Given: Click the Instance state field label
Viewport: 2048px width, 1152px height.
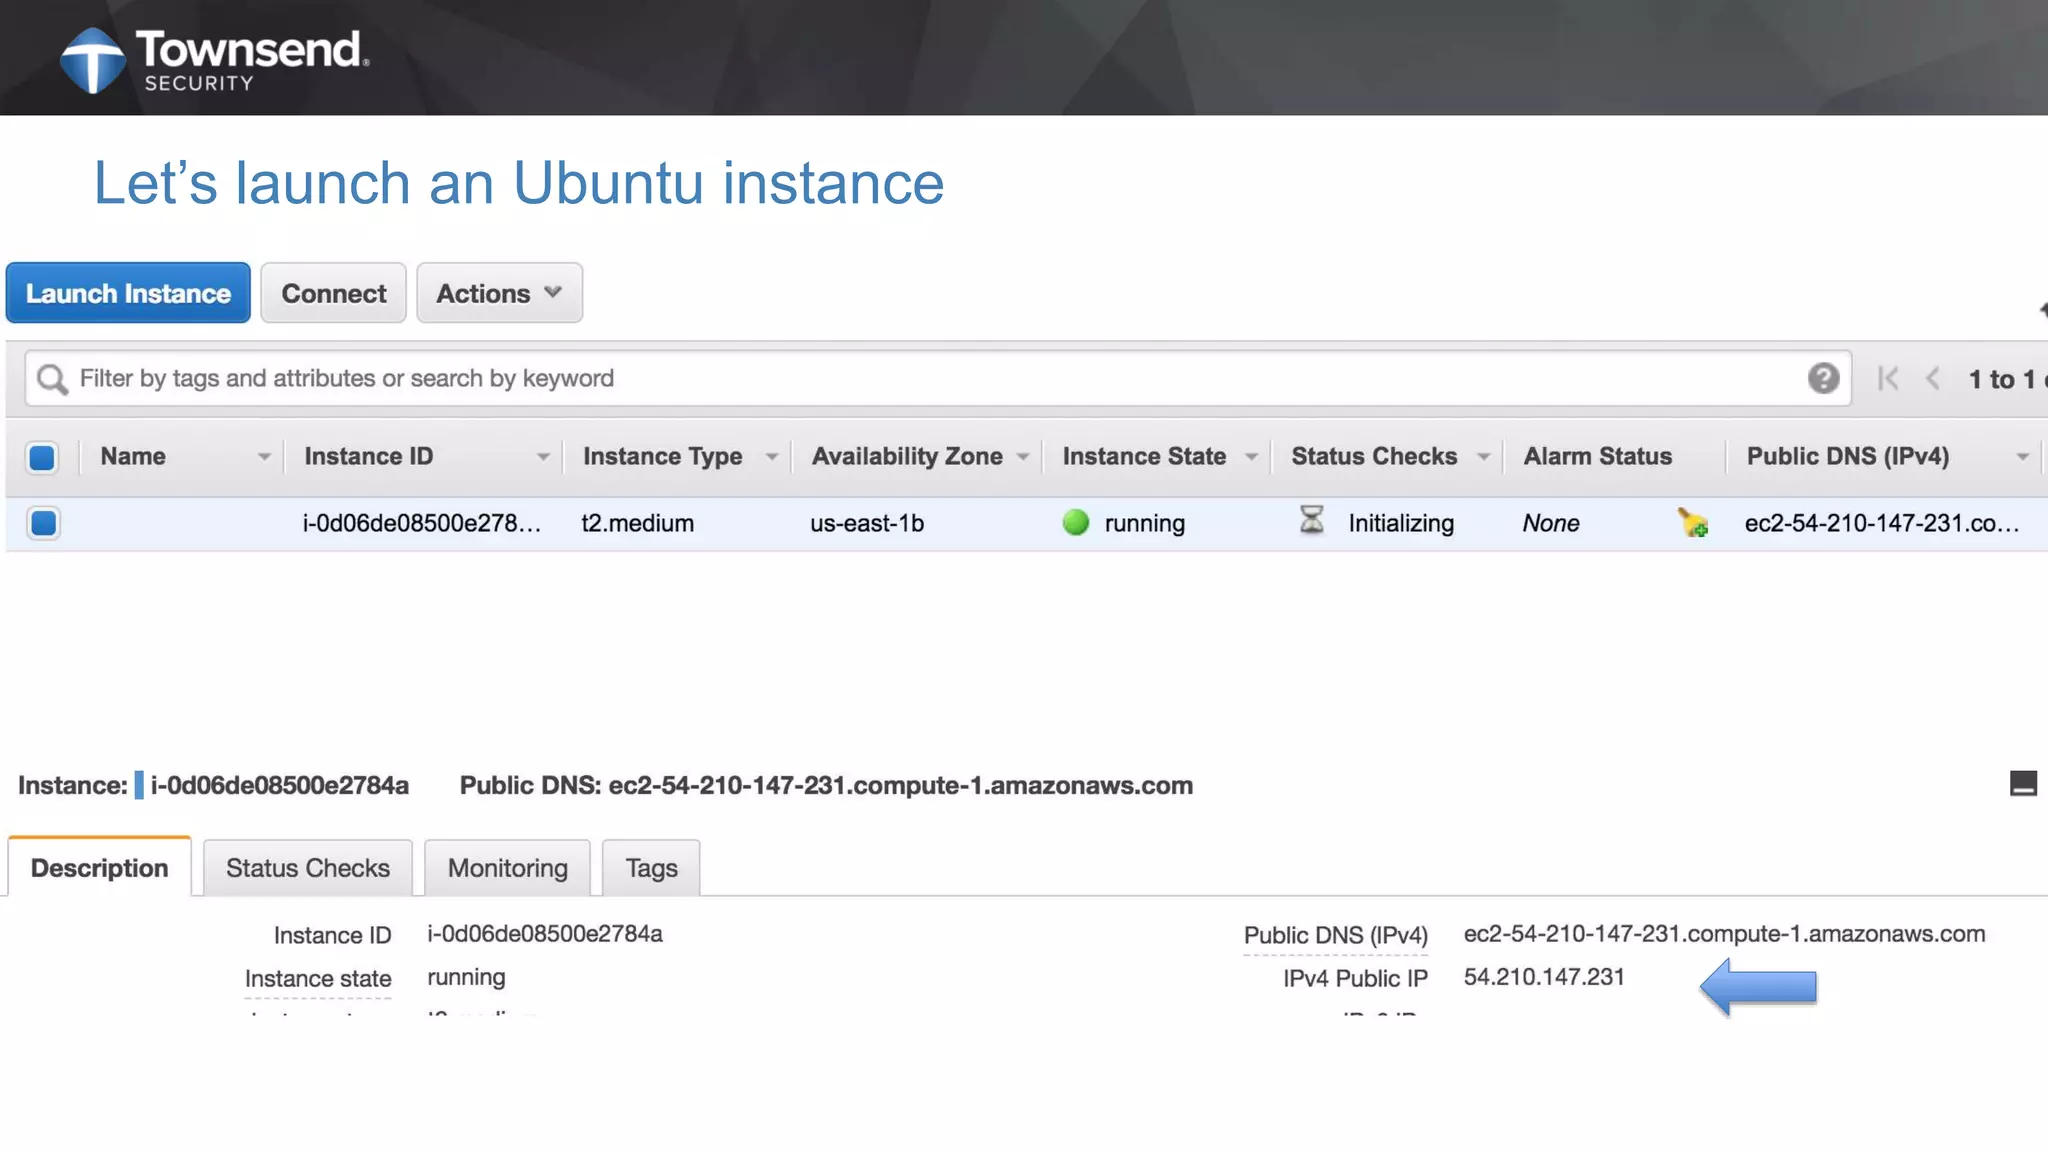Looking at the screenshot, I should coord(318,979).
